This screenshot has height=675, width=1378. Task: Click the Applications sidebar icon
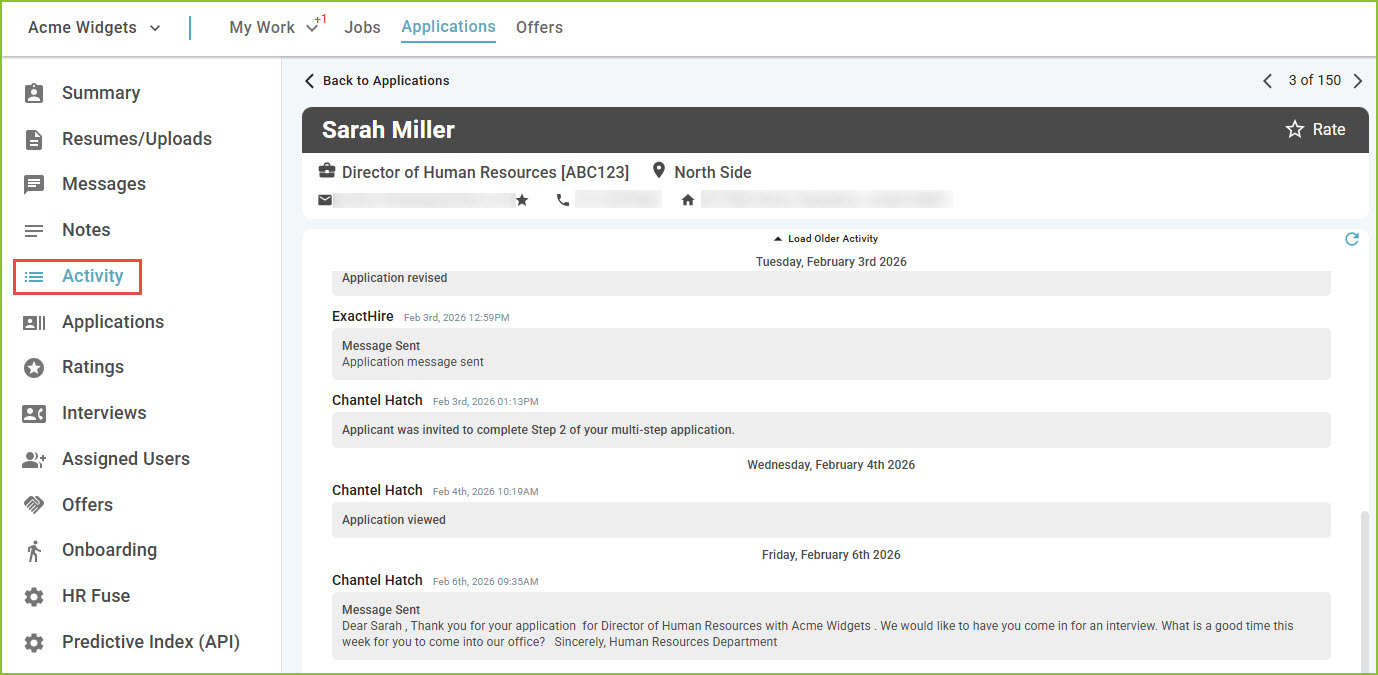(34, 322)
